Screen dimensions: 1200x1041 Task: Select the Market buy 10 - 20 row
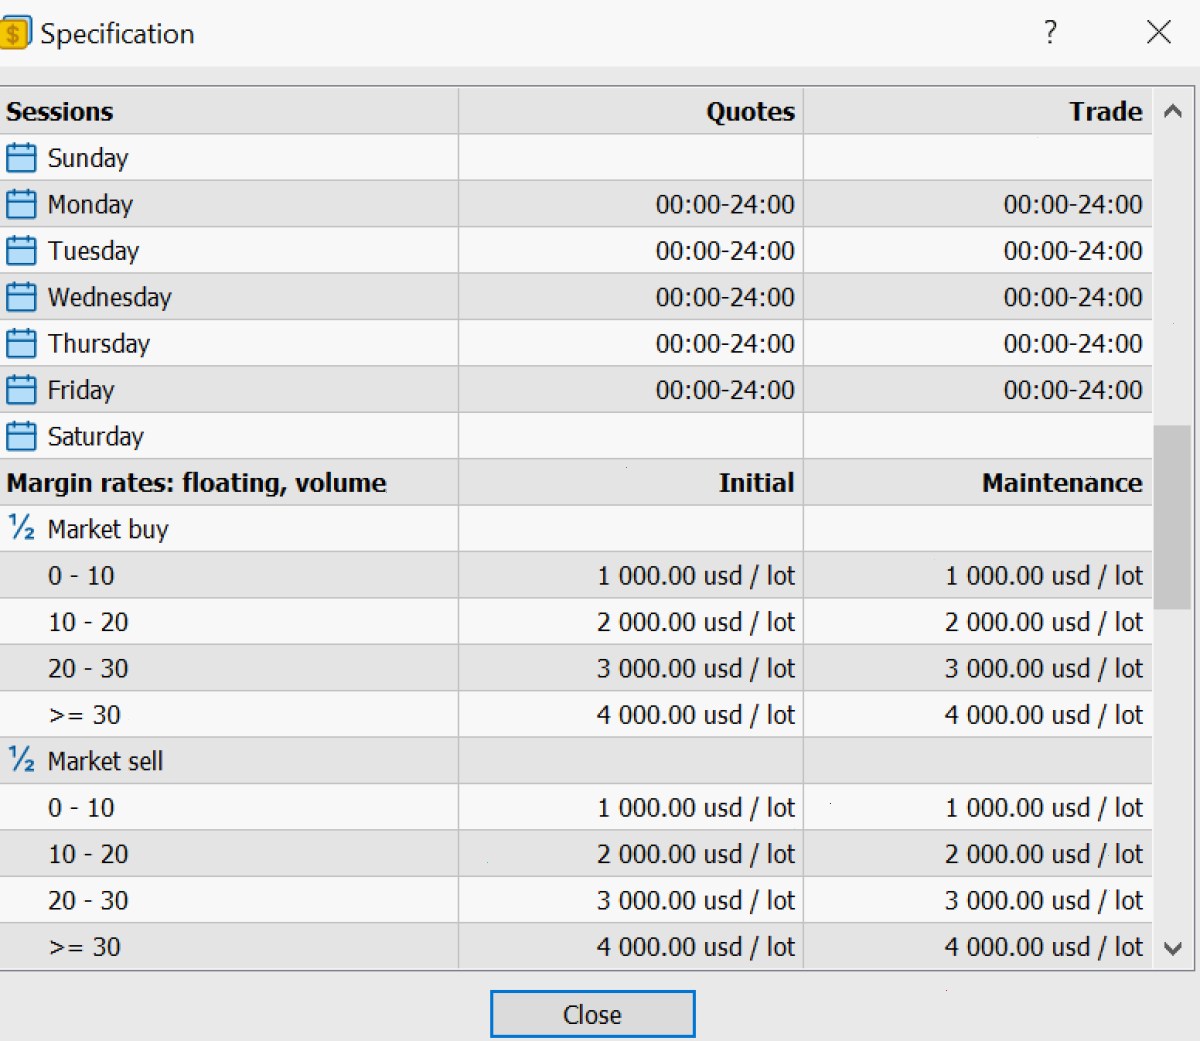(576, 621)
